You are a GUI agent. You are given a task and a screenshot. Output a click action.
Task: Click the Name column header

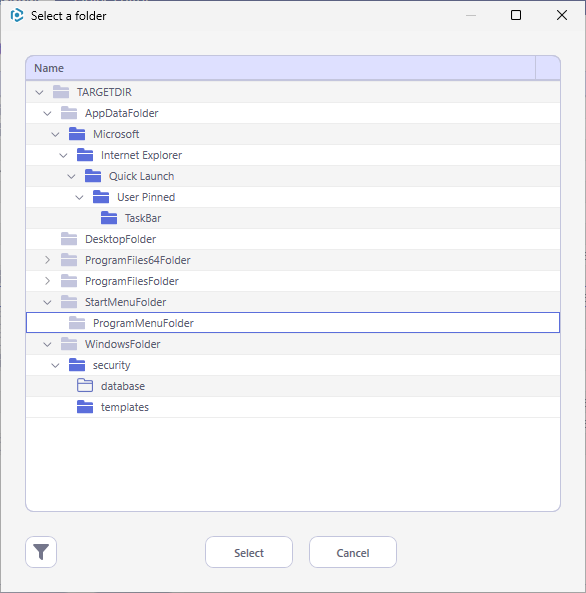(x=281, y=68)
